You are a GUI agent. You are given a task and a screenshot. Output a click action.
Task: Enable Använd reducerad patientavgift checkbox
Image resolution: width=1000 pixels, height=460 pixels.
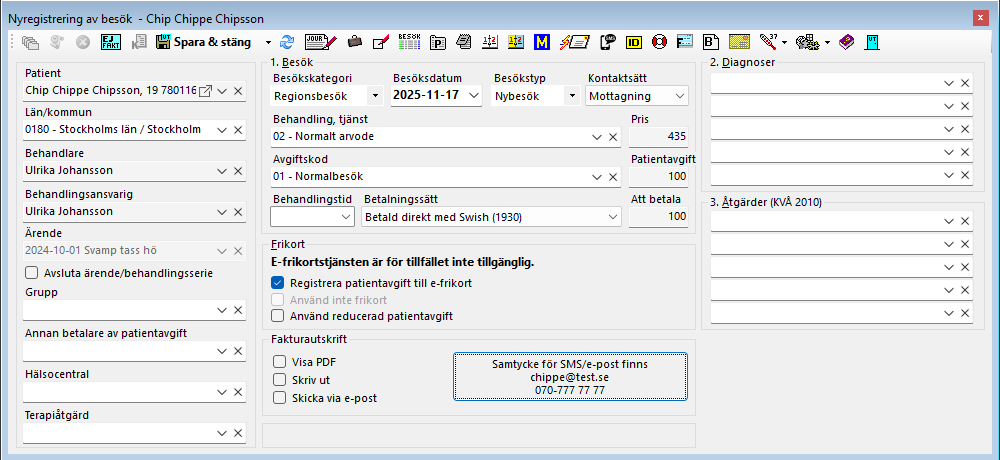pyautogui.click(x=278, y=316)
